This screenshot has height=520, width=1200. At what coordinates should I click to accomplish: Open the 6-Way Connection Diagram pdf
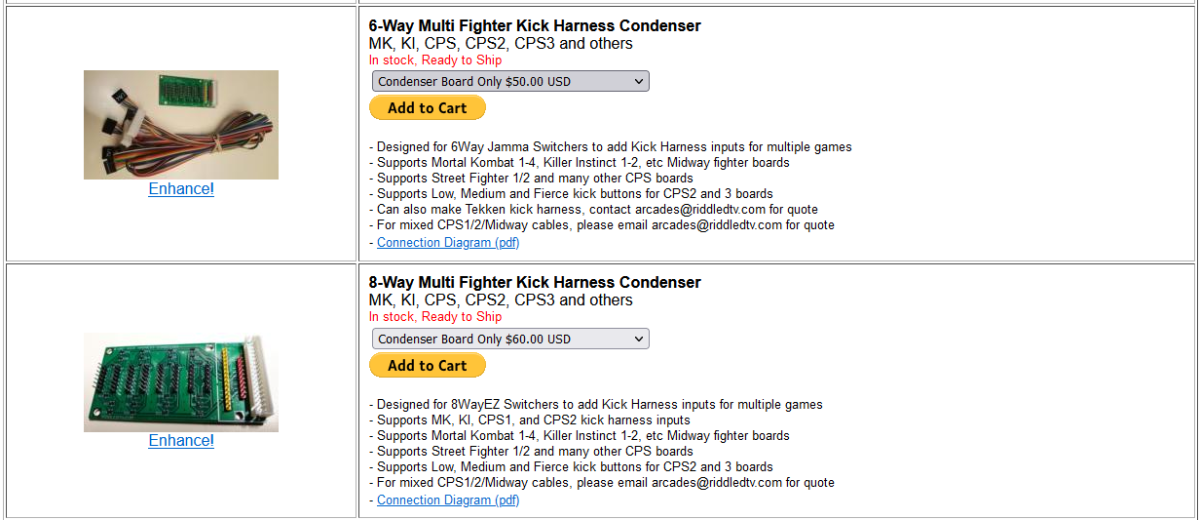point(448,243)
